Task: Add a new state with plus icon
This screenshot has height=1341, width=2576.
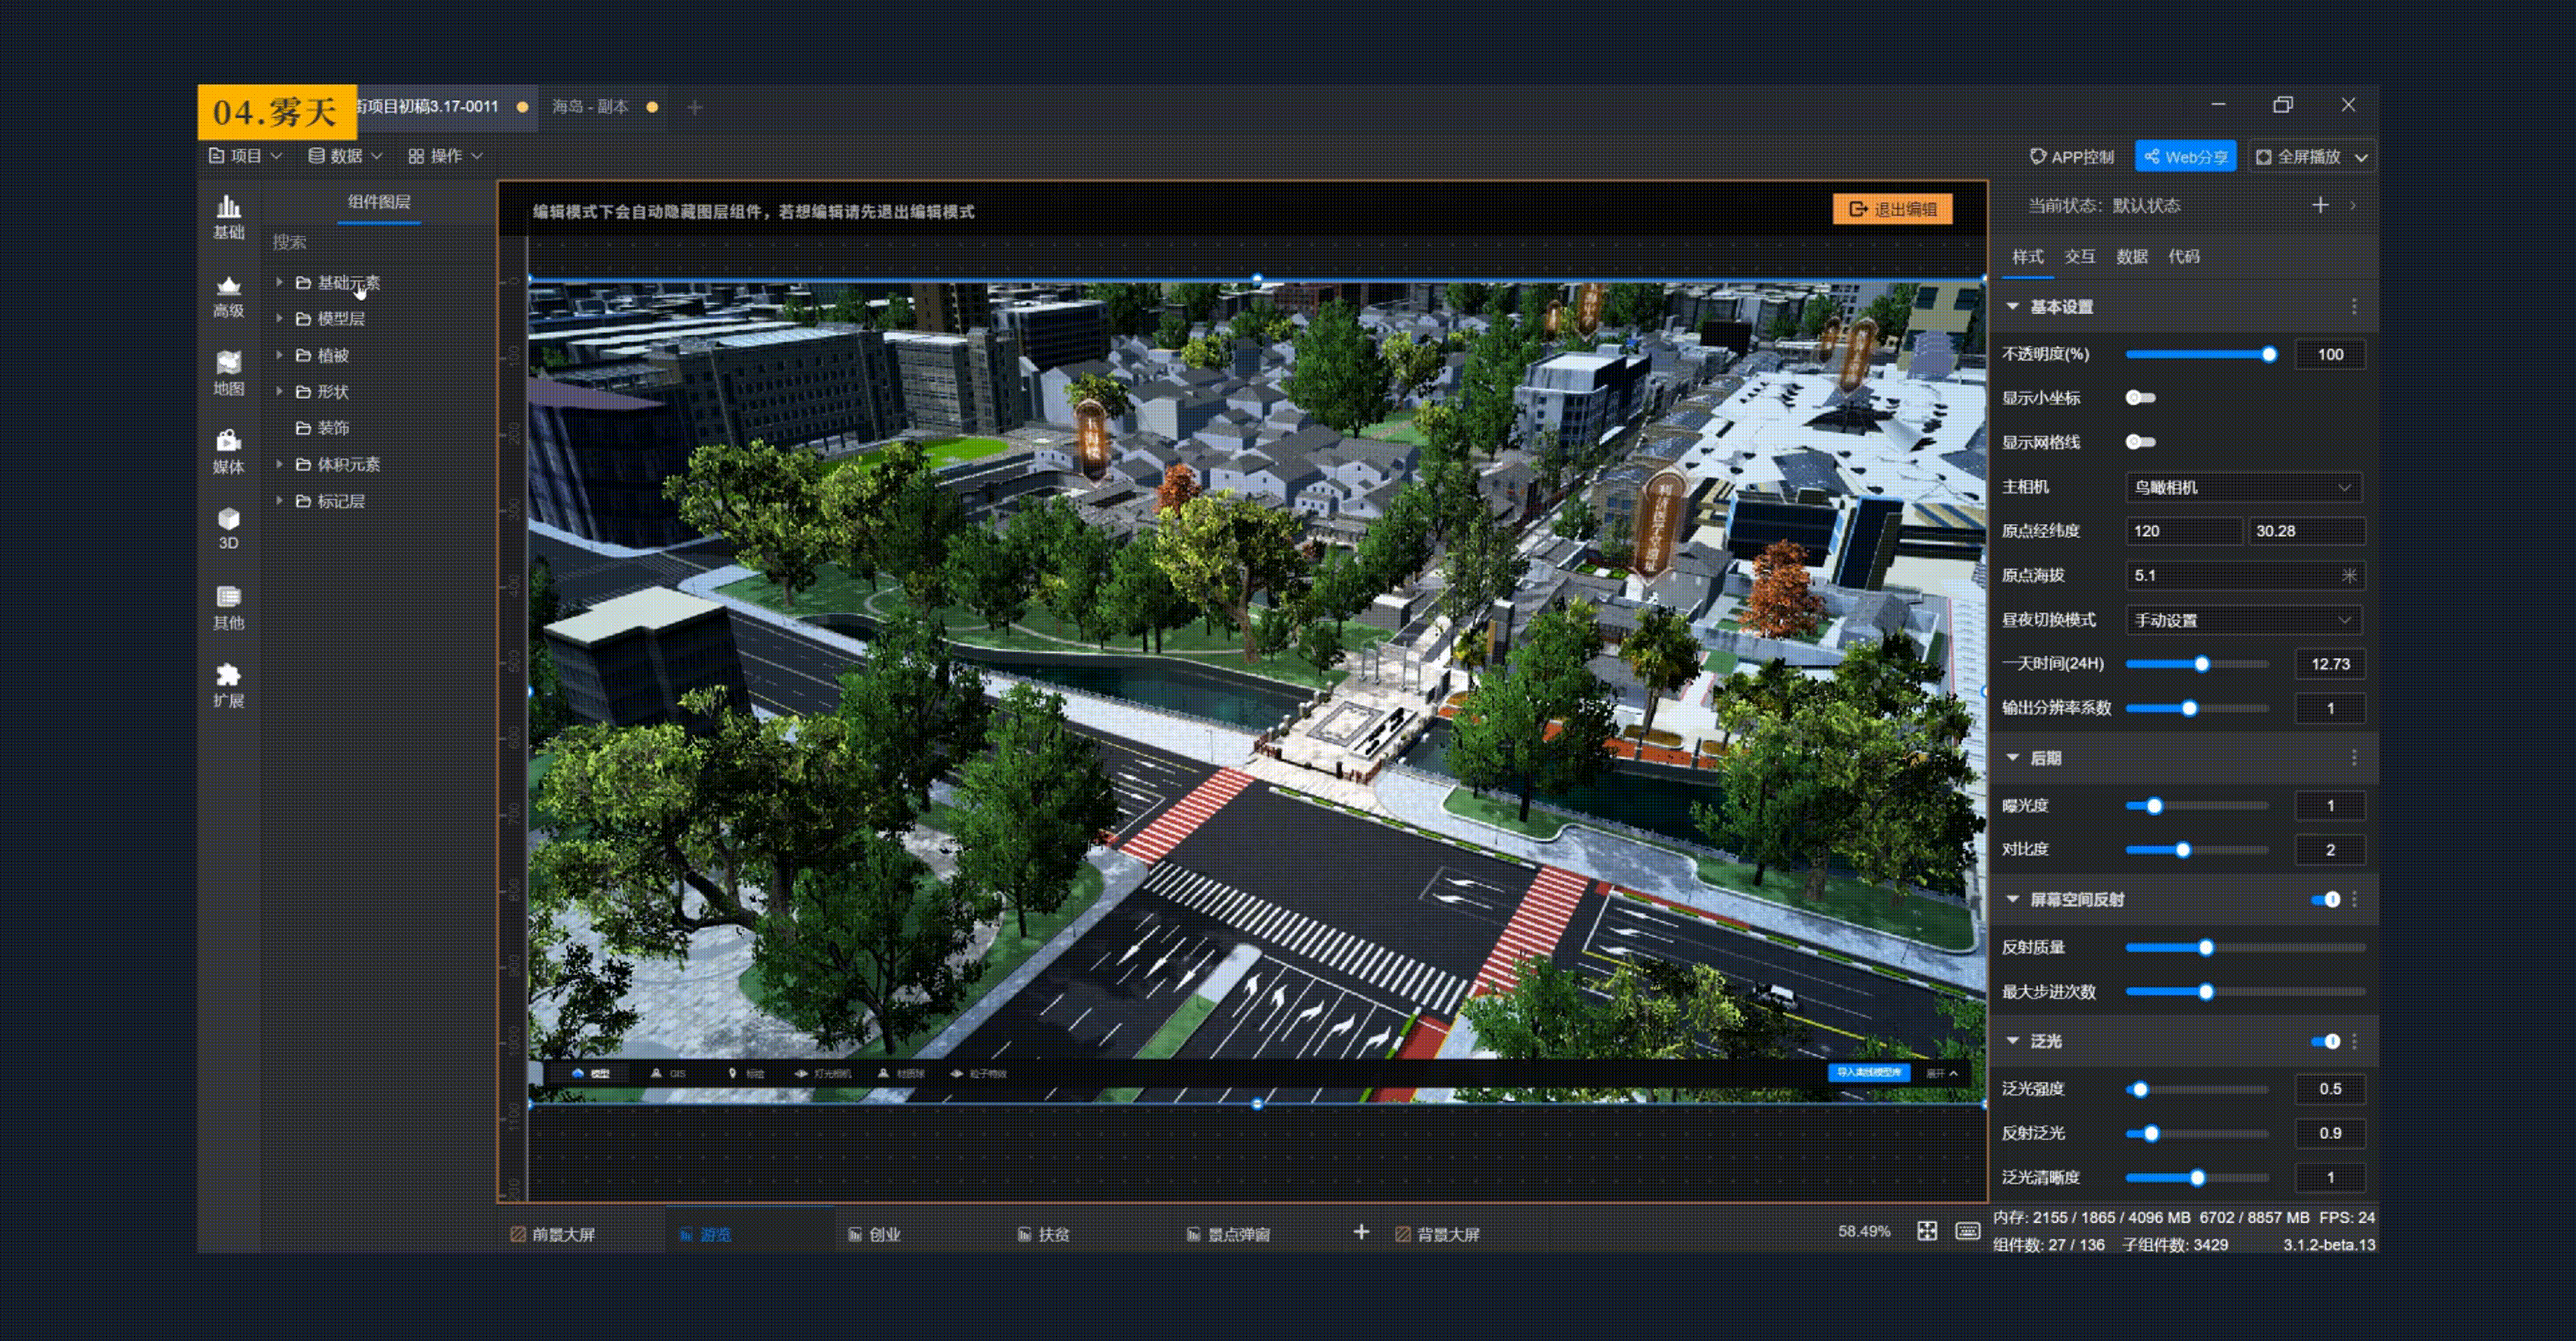Action: 2320,205
